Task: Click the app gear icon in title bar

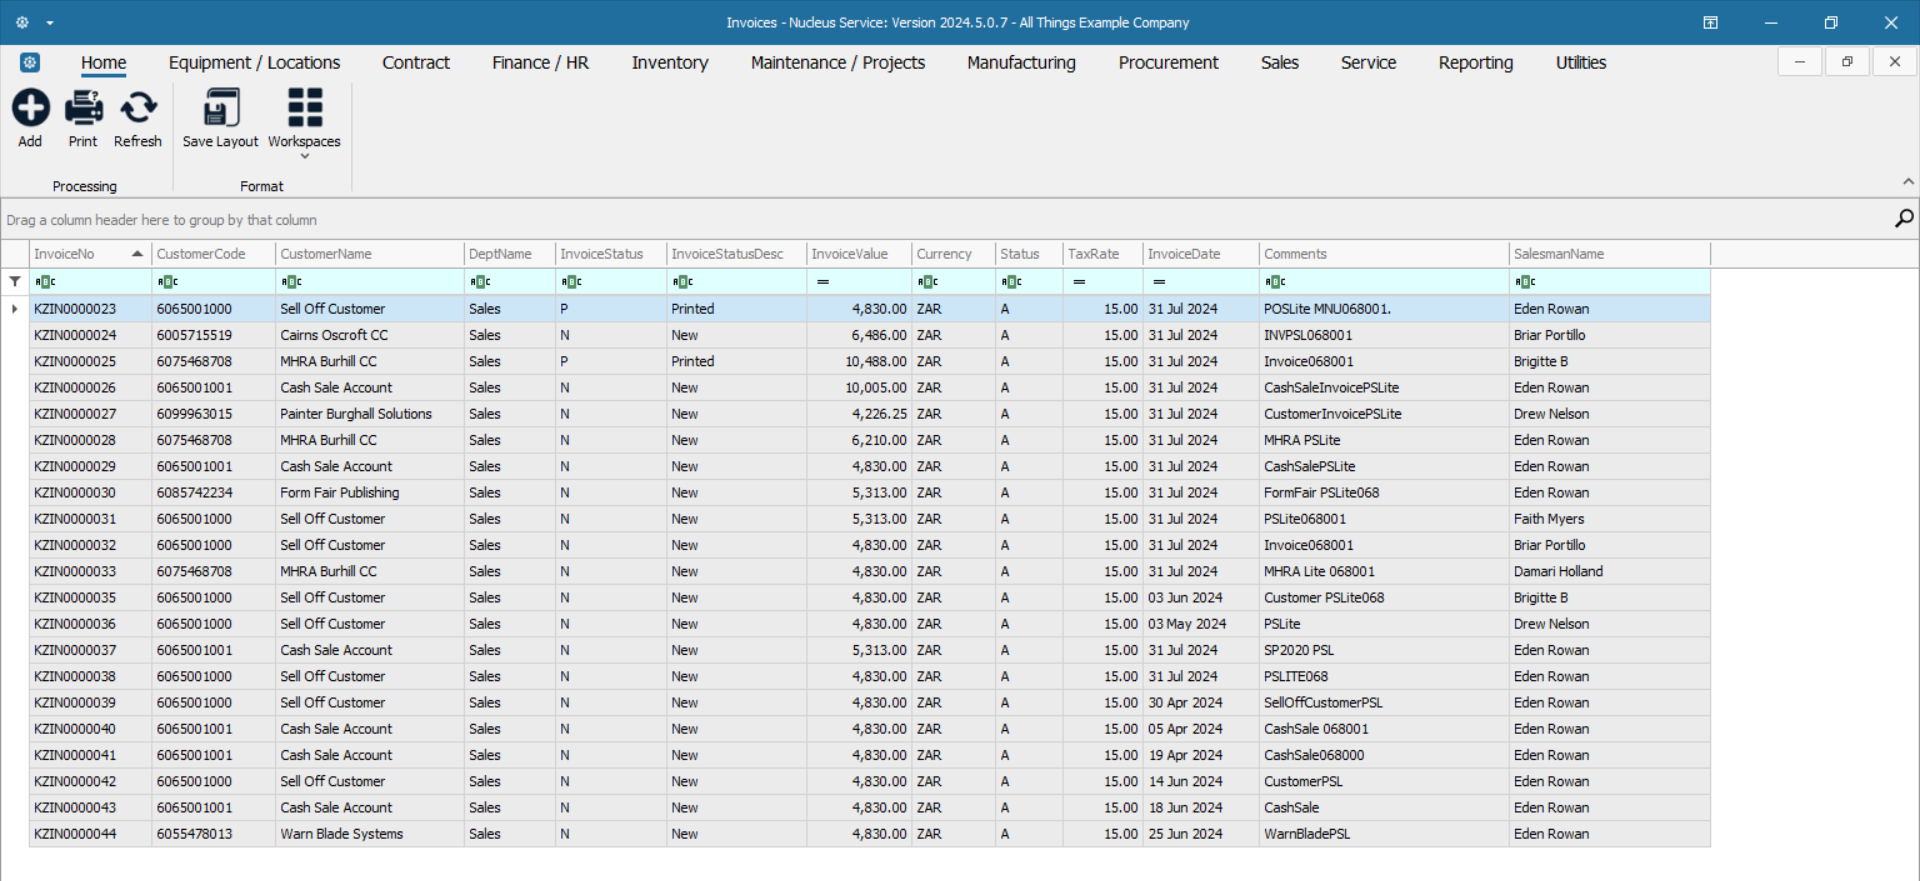Action: coord(22,22)
